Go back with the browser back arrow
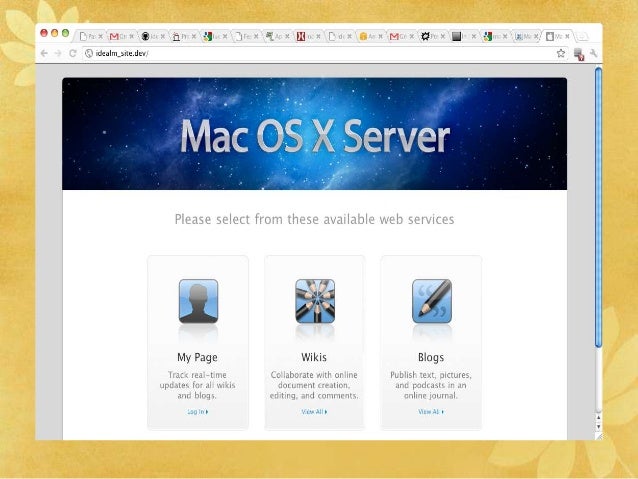Image resolution: width=638 pixels, height=479 pixels. tap(44, 53)
